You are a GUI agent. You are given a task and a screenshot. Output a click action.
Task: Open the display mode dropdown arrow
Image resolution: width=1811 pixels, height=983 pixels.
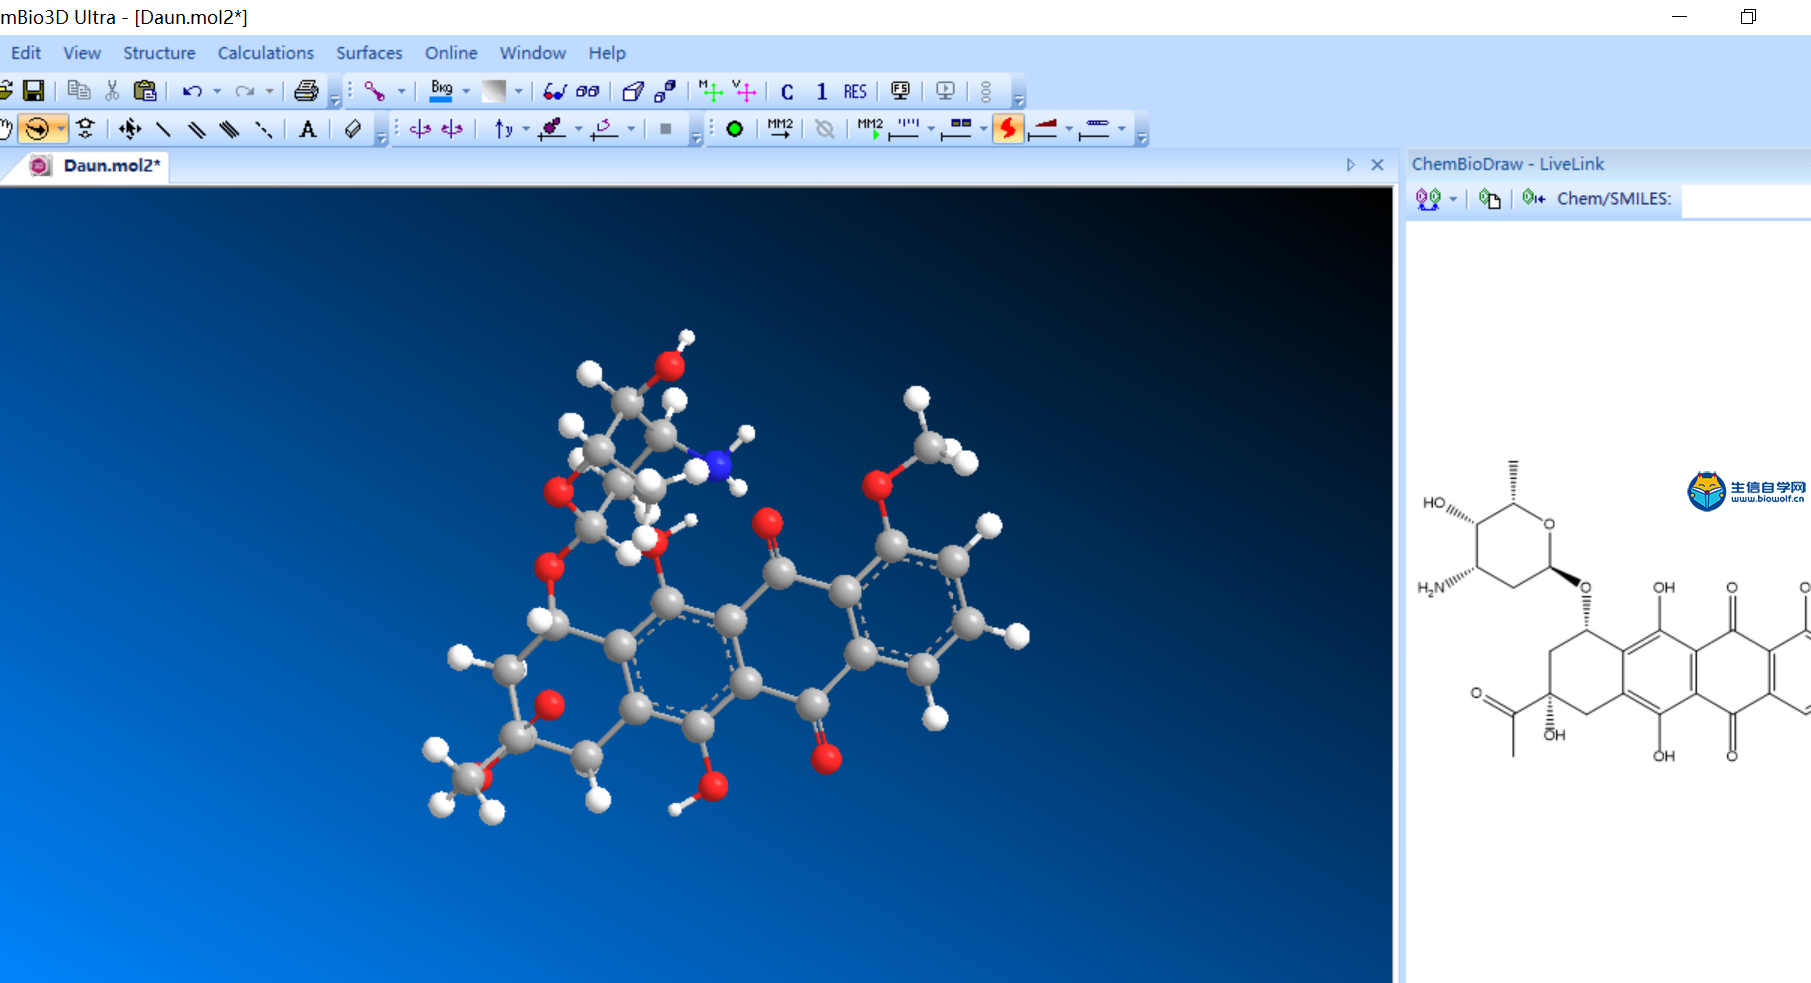point(402,91)
